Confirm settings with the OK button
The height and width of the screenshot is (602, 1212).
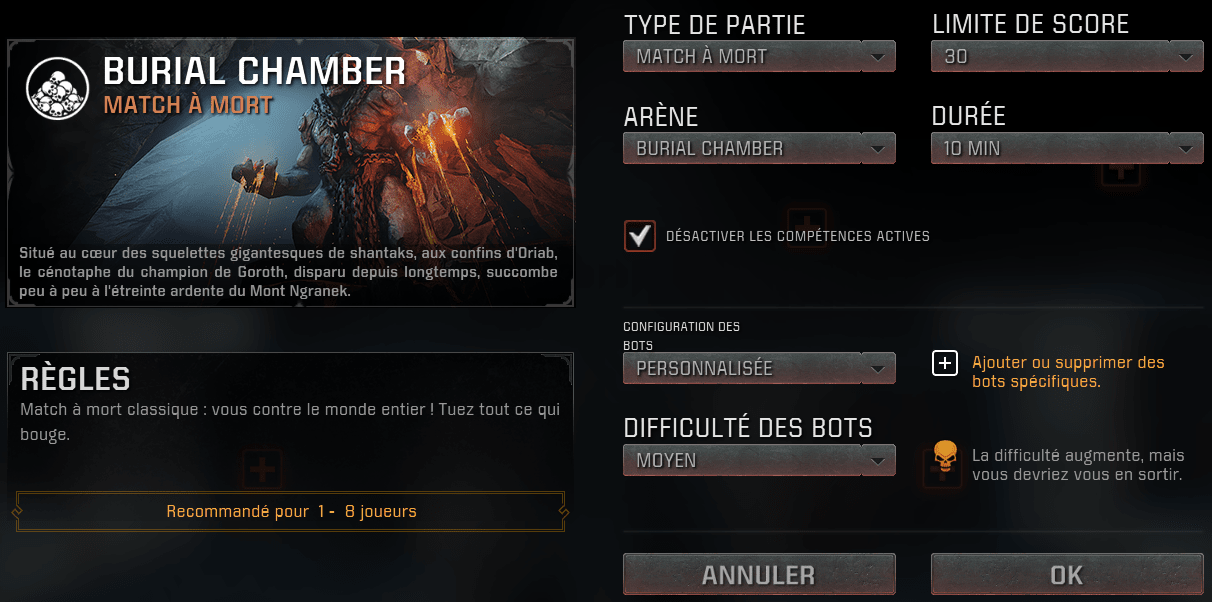pyautogui.click(x=1067, y=575)
